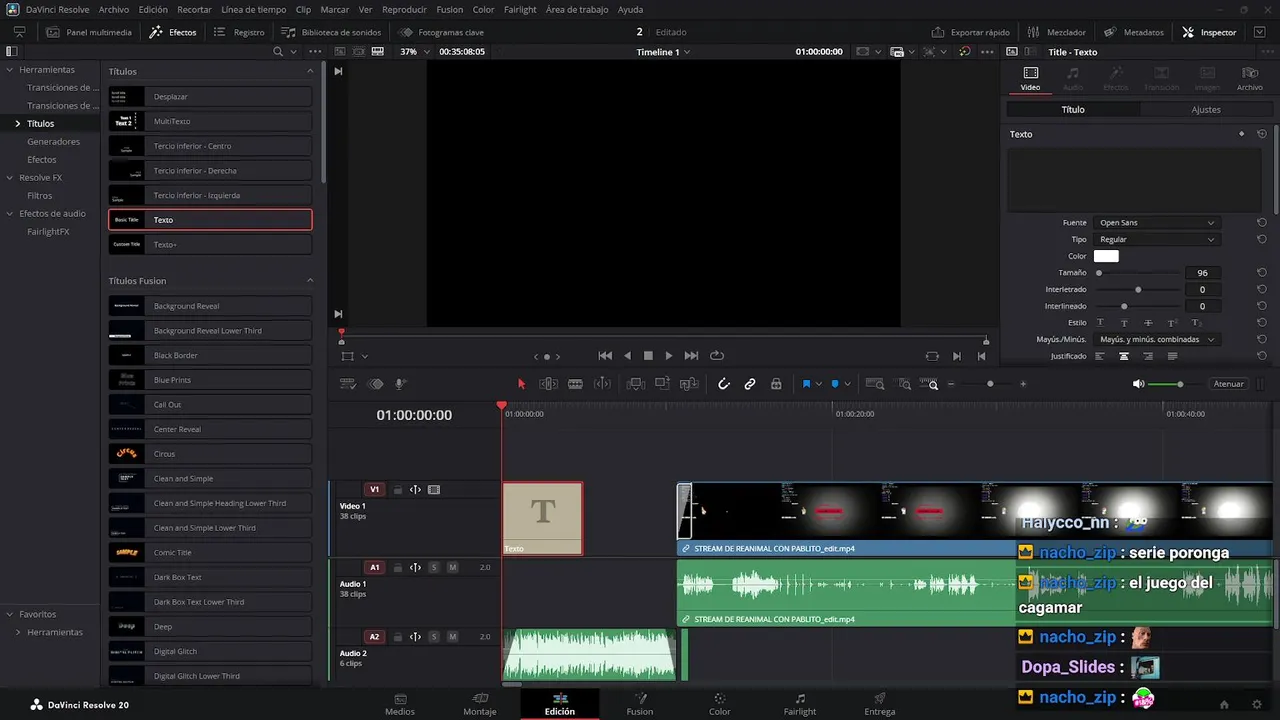1280x720 pixels.
Task: Choose center text justification
Action: pyautogui.click(x=1124, y=356)
